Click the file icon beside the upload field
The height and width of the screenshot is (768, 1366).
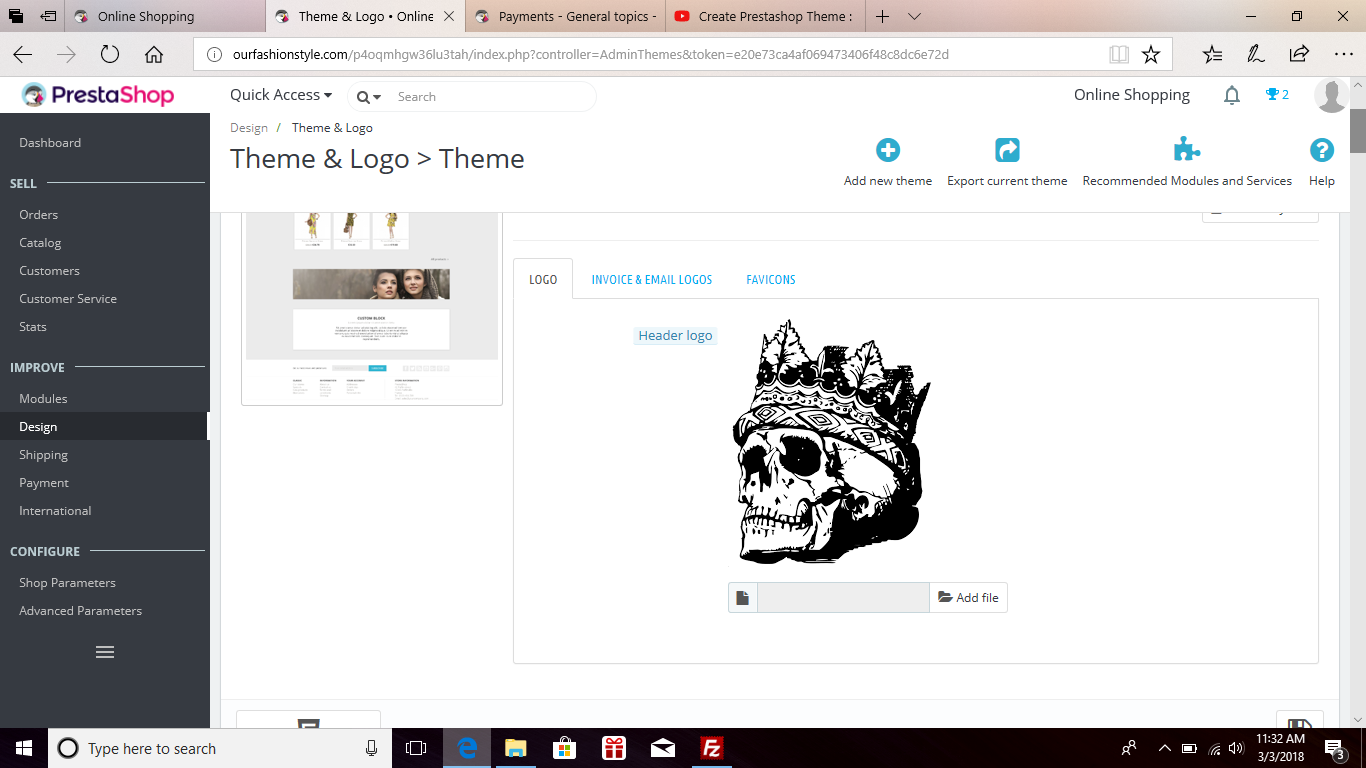pyautogui.click(x=743, y=598)
